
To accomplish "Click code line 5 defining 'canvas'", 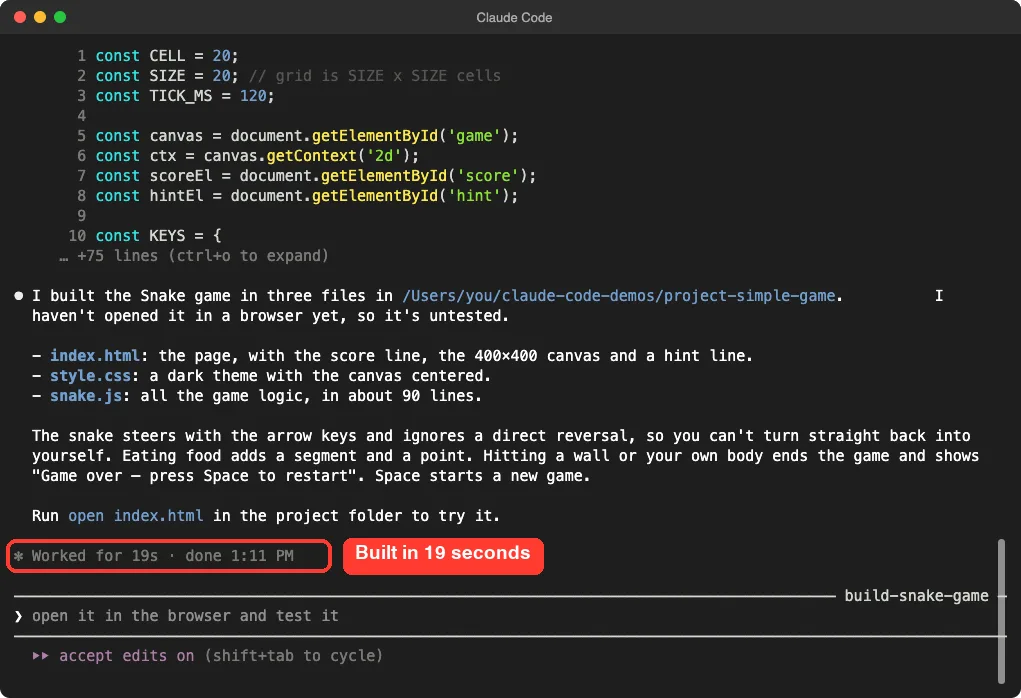I will coord(307,136).
